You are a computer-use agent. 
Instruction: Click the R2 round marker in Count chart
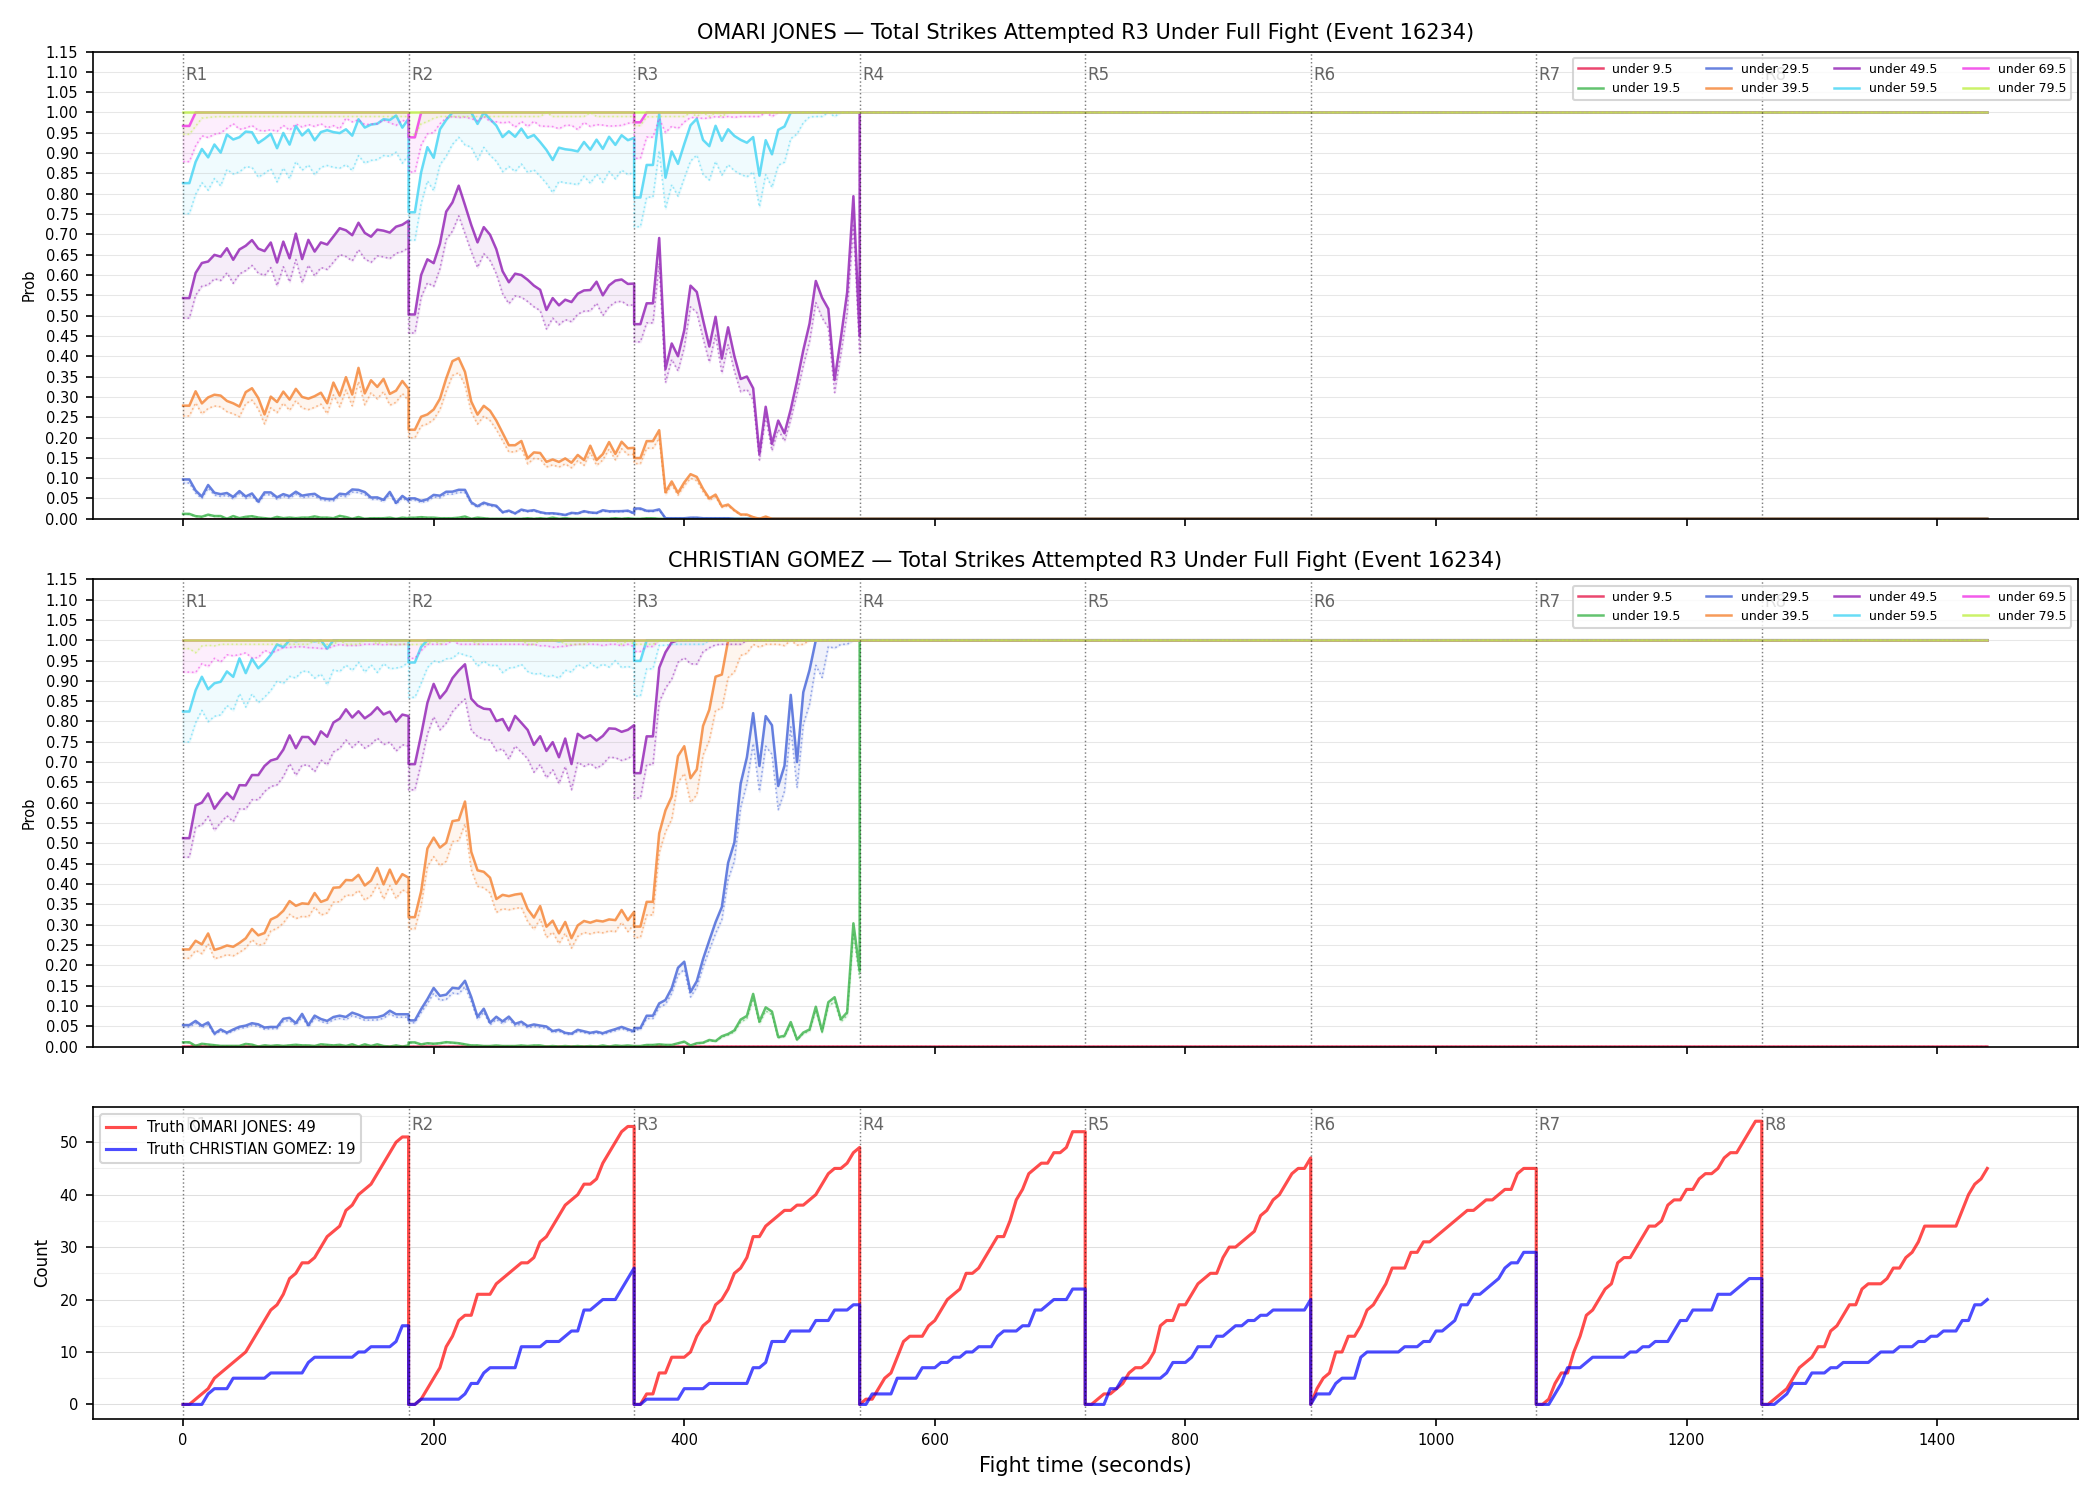[422, 1124]
